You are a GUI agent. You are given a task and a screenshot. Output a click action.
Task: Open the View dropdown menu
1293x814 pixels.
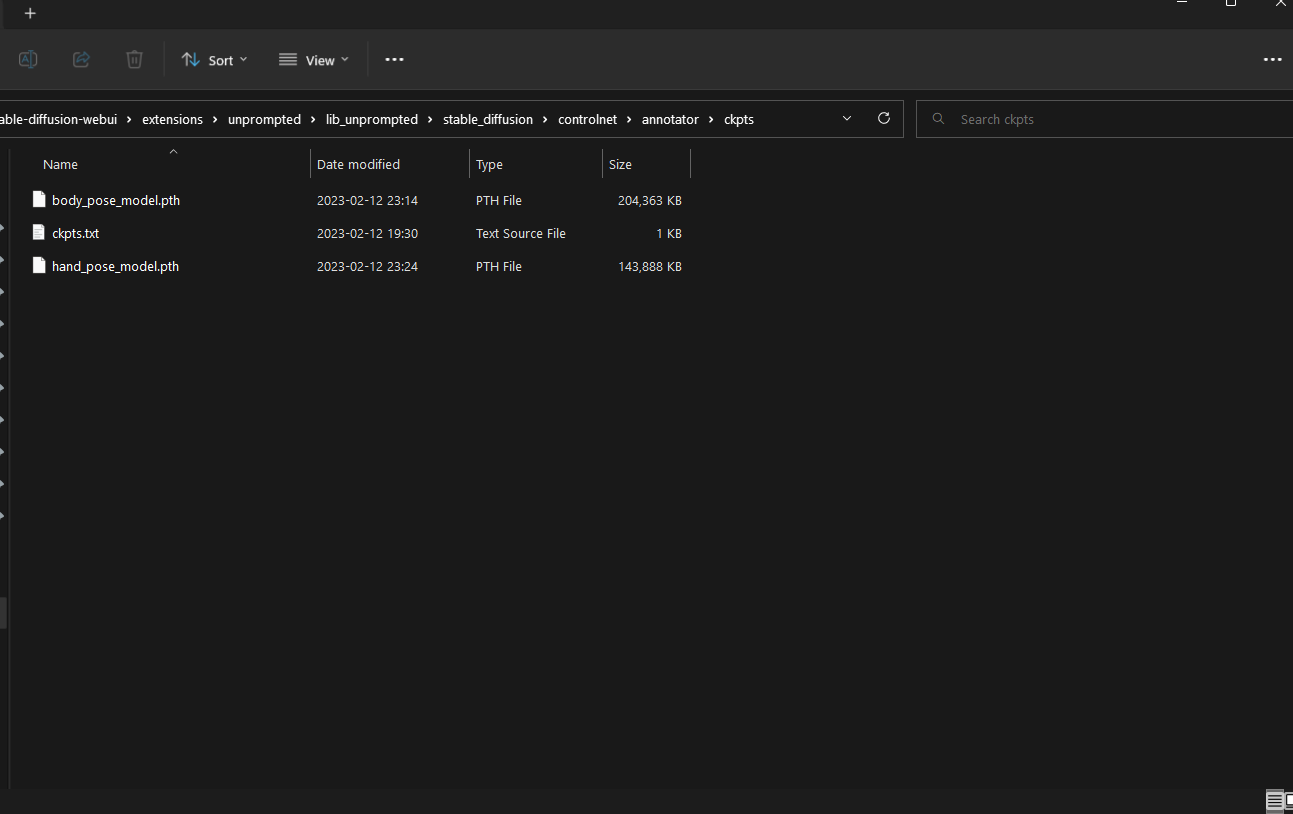(313, 60)
